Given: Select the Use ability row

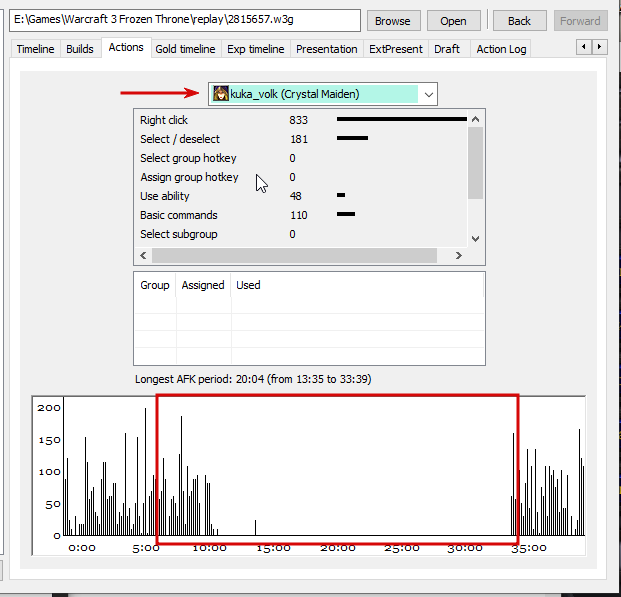Looking at the screenshot, I should click(301, 196).
